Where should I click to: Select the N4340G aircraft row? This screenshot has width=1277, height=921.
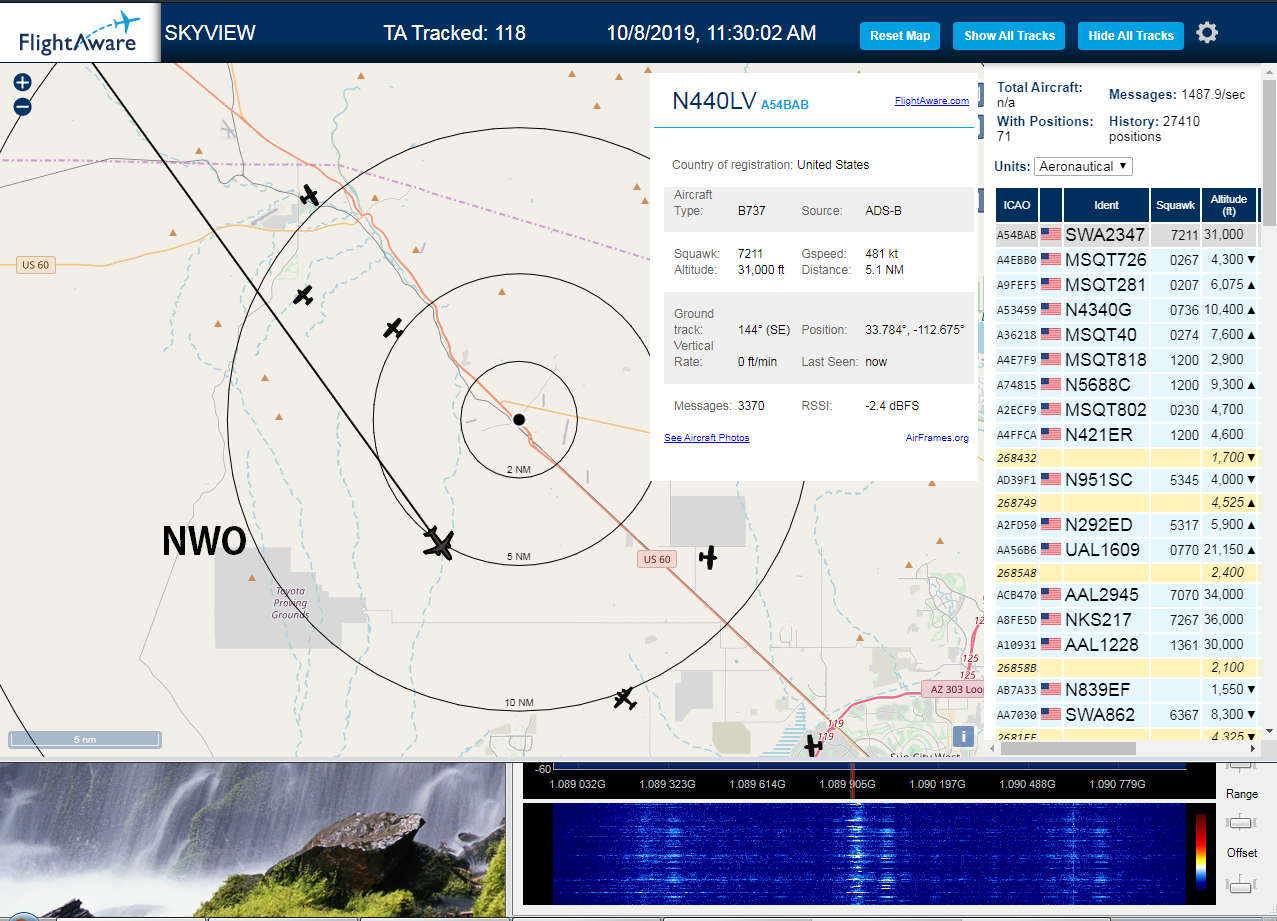pyautogui.click(x=1127, y=310)
